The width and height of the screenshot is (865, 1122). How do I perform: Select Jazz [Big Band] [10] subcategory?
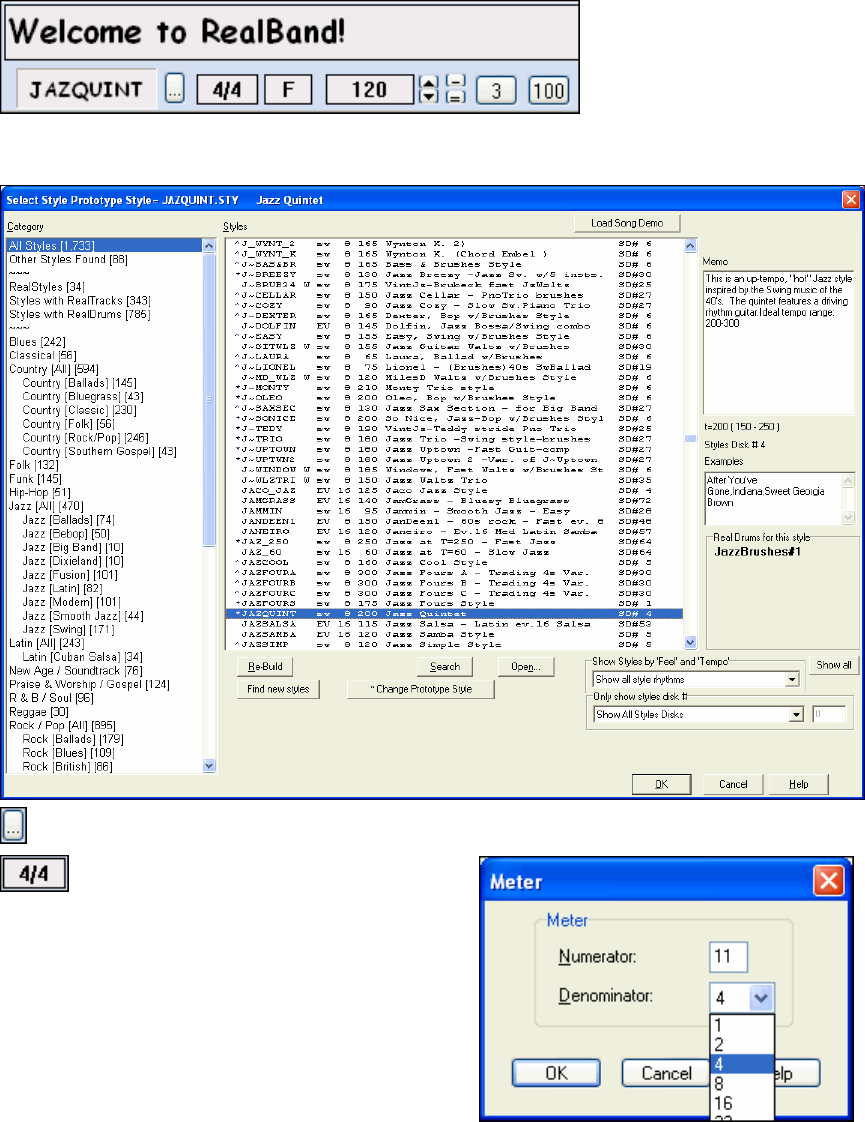[73, 547]
